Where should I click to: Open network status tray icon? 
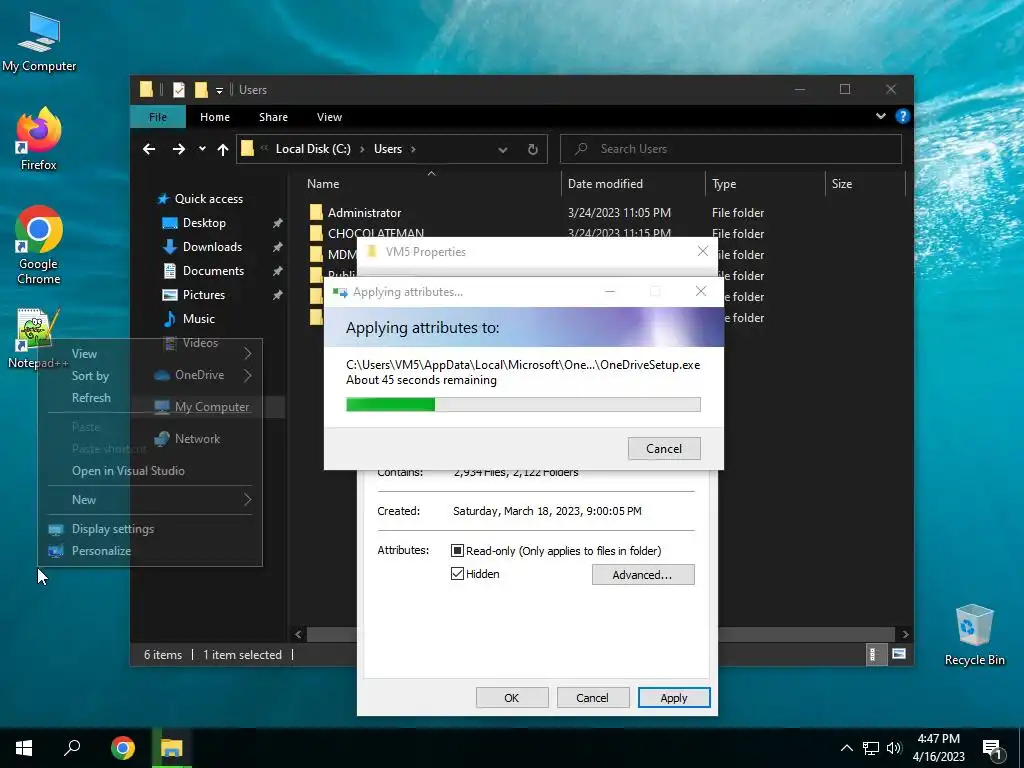[x=871, y=748]
